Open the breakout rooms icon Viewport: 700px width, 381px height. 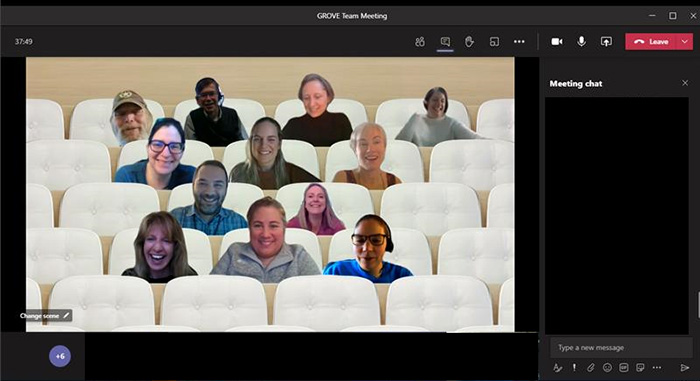click(494, 42)
